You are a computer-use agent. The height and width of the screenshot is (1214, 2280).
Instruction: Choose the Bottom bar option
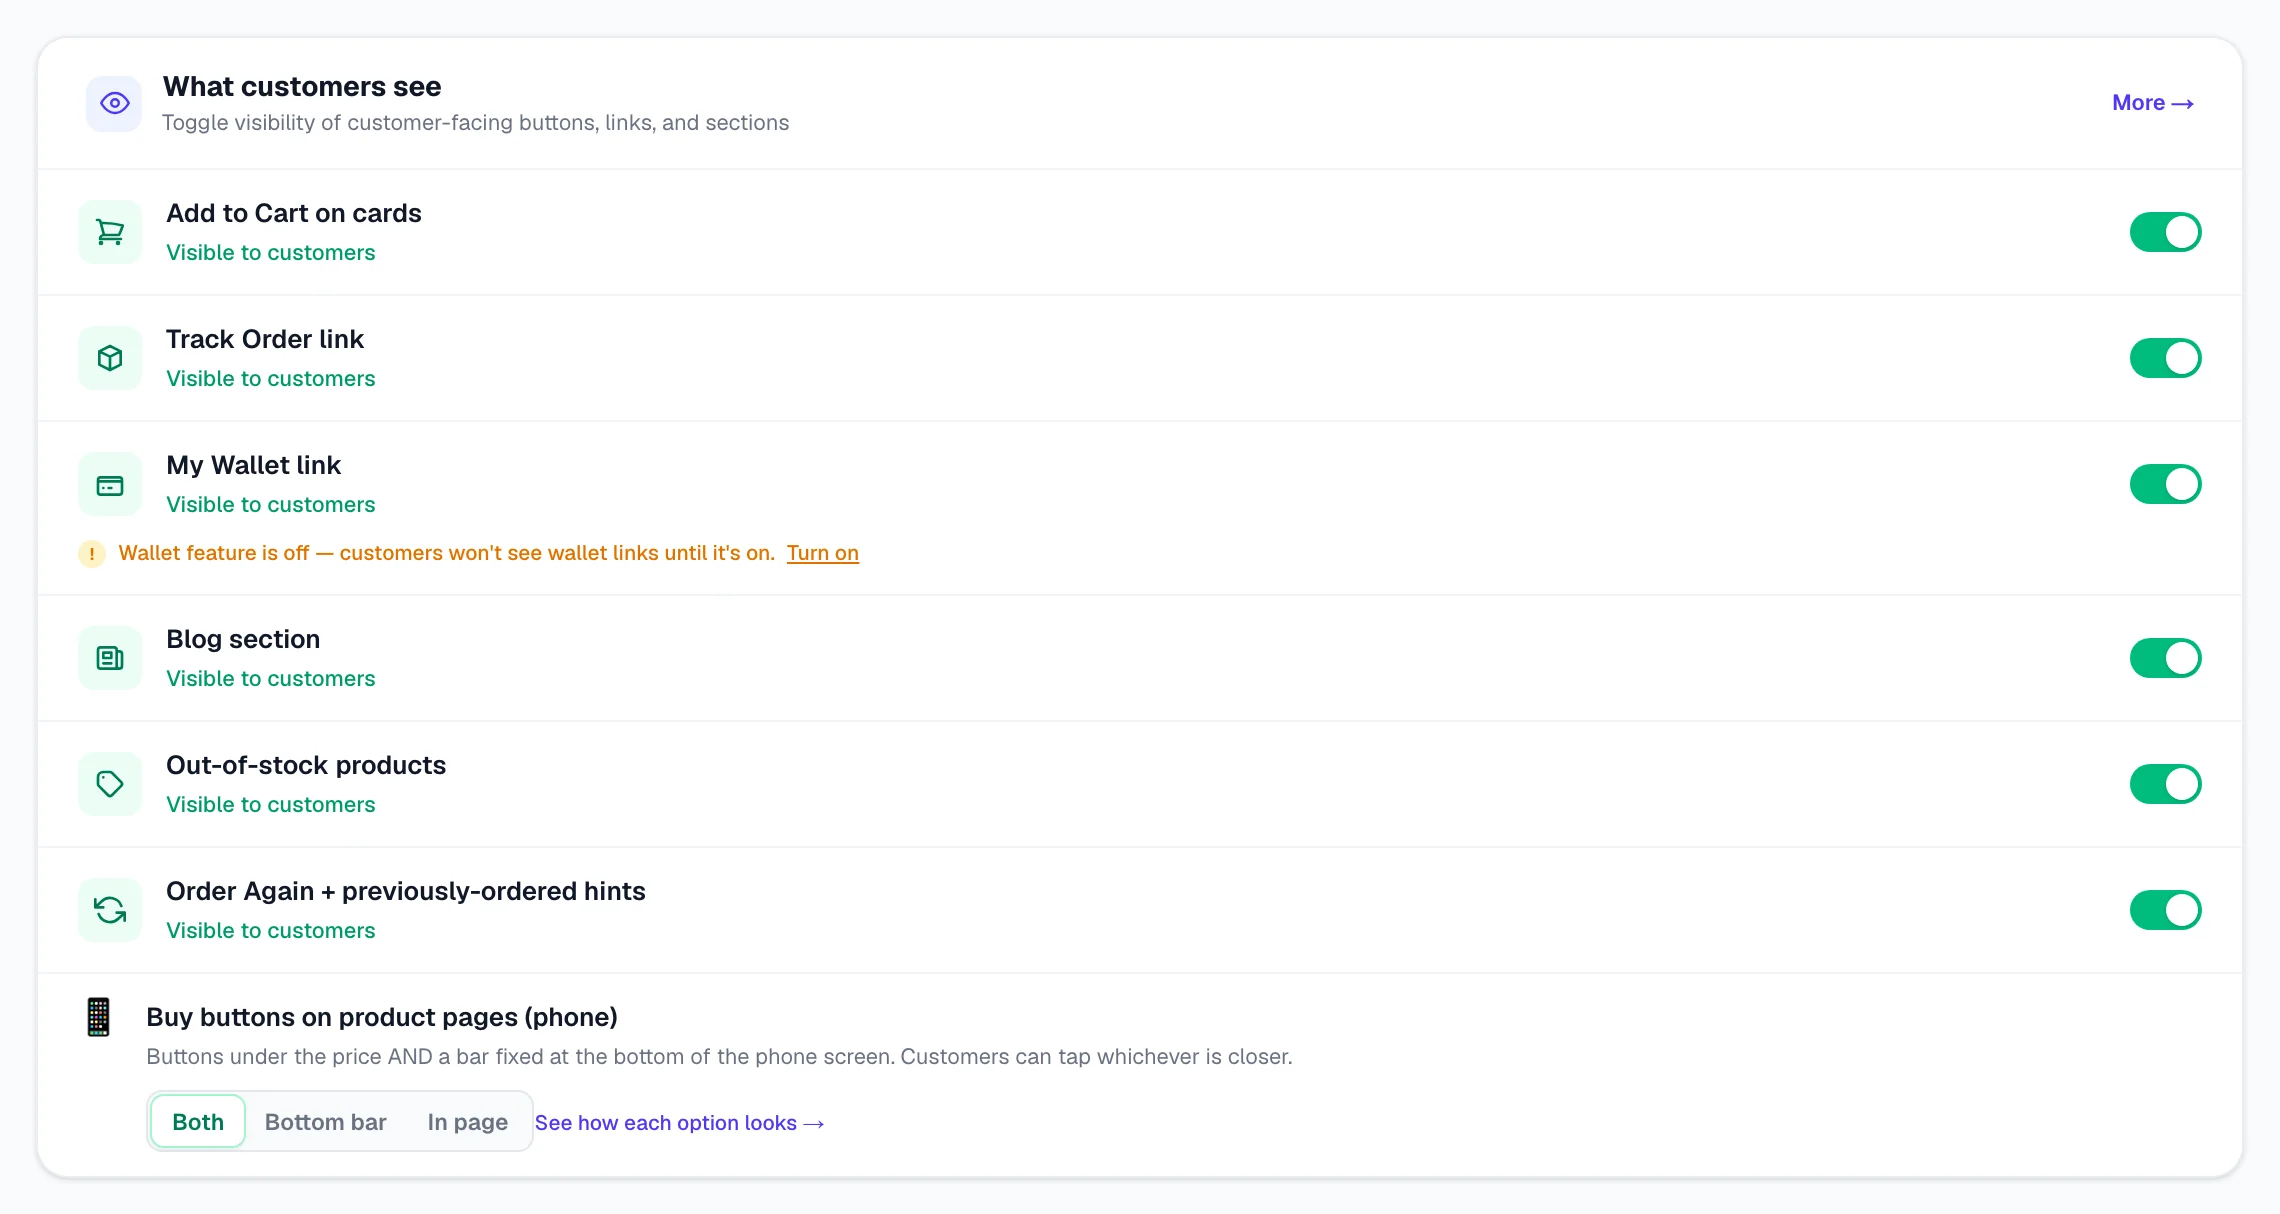(326, 1122)
